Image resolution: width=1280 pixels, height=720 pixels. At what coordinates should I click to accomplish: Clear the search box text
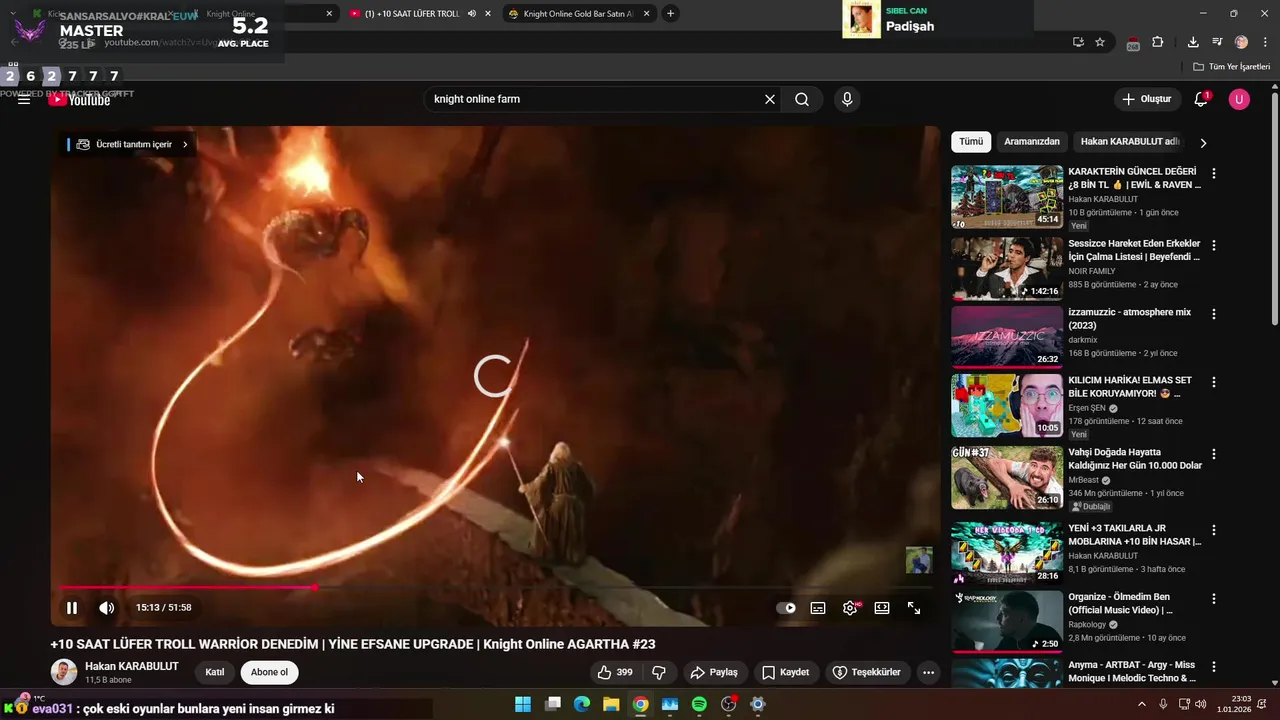[770, 99]
